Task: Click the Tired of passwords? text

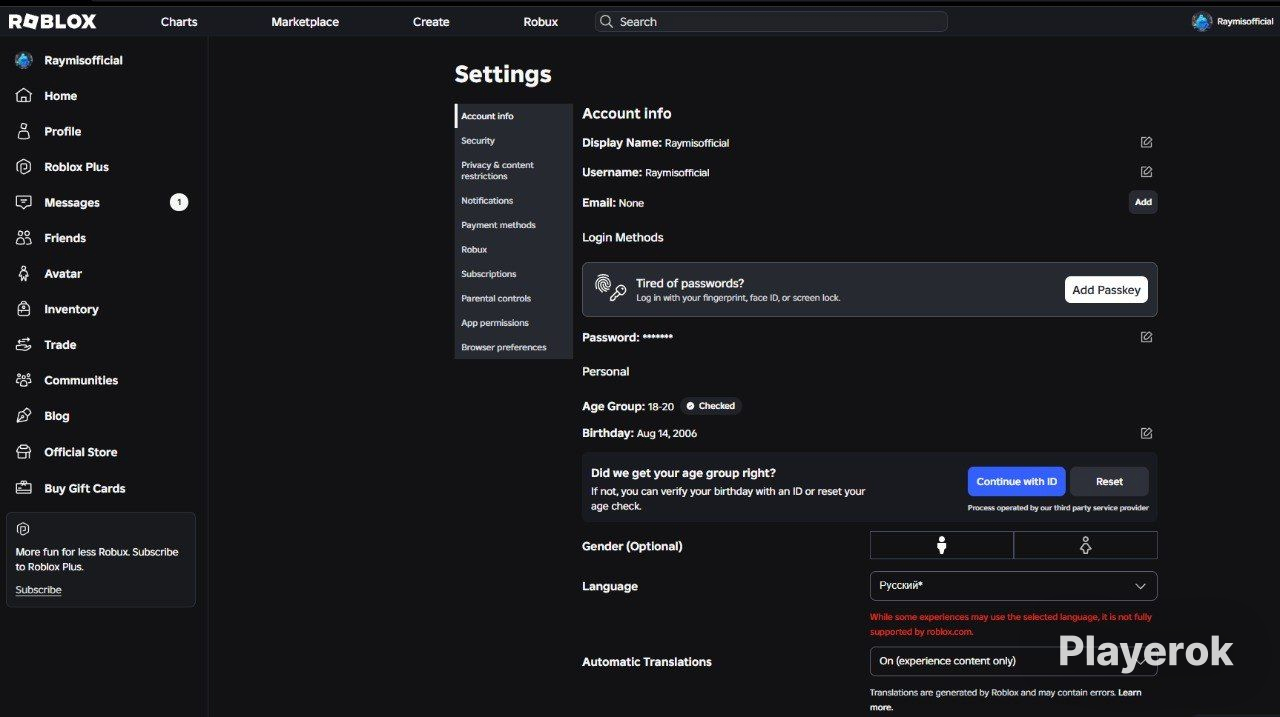Action: click(690, 283)
